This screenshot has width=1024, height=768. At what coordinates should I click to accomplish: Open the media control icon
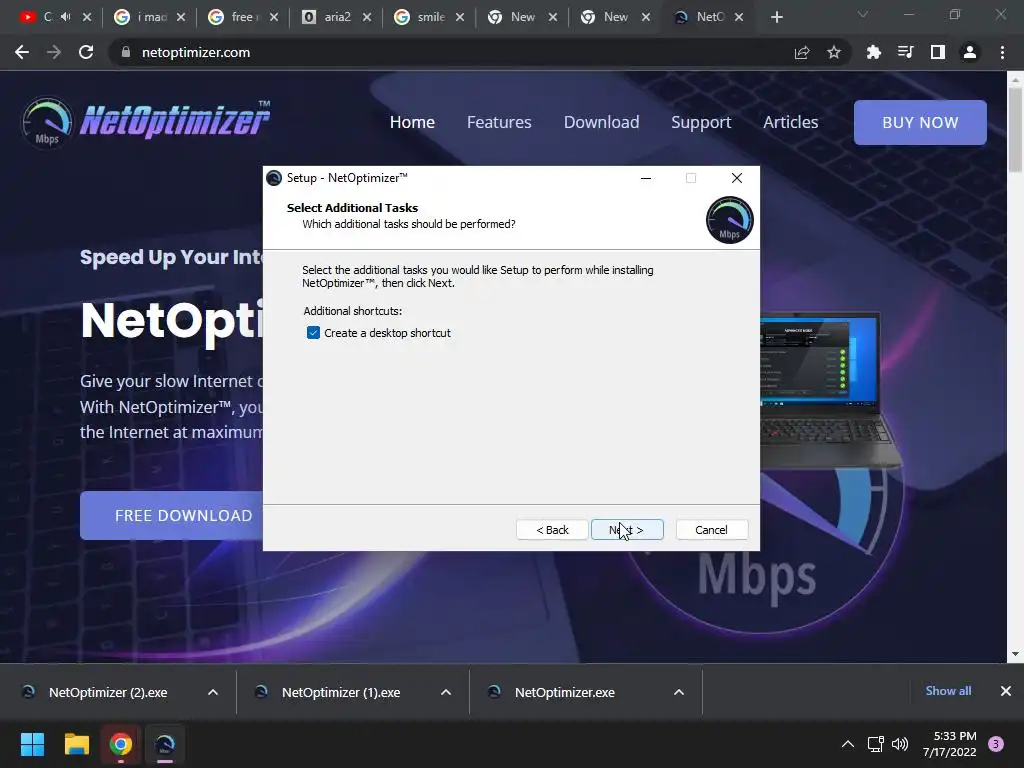coord(905,52)
